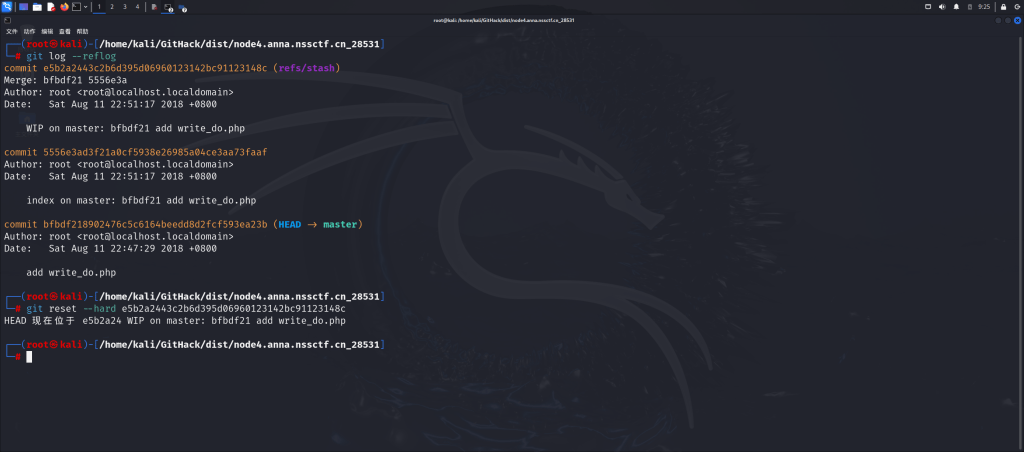This screenshot has height=452, width=1024.
Task: Switch to workspace 1
Action: [x=99, y=7]
